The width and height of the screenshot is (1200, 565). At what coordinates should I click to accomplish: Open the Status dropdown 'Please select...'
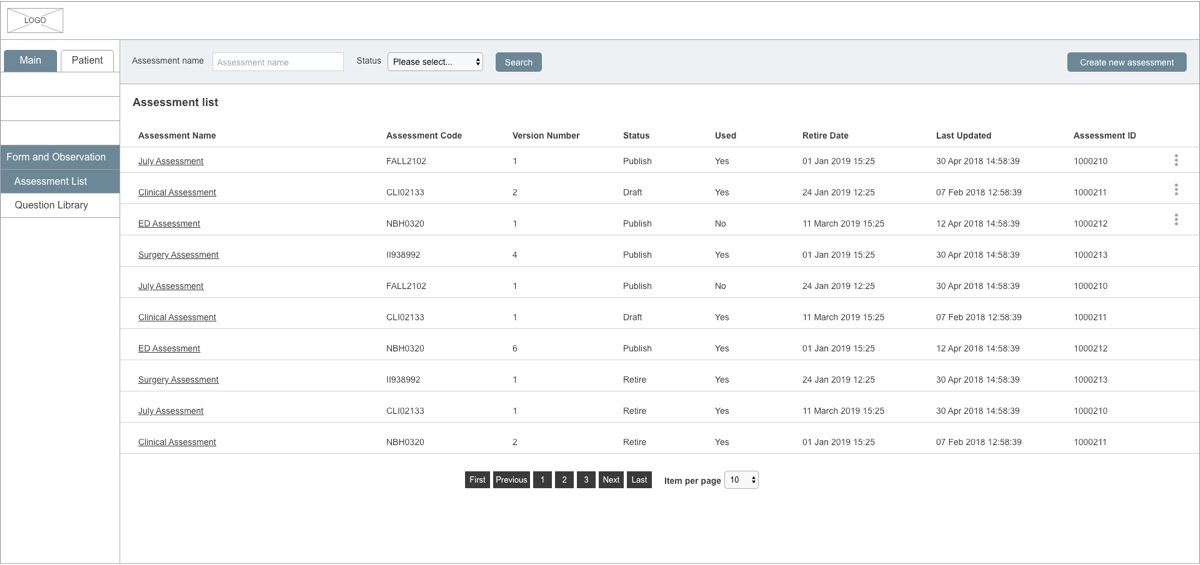pos(435,62)
